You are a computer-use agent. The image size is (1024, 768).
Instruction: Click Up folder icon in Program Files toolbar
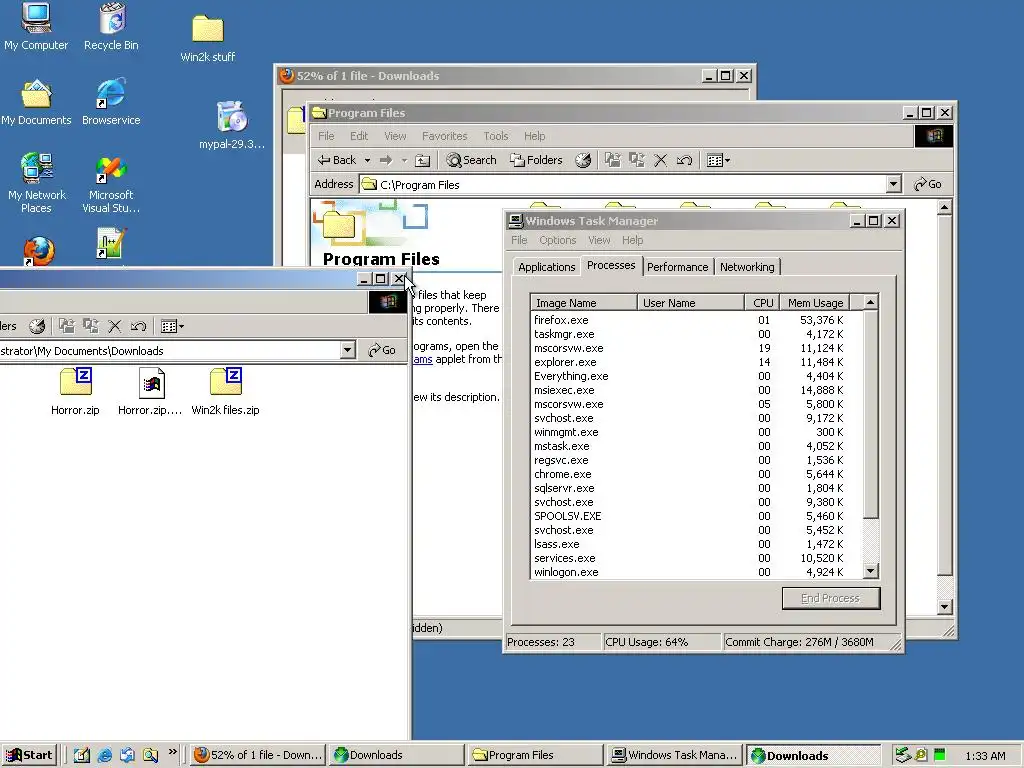423,160
